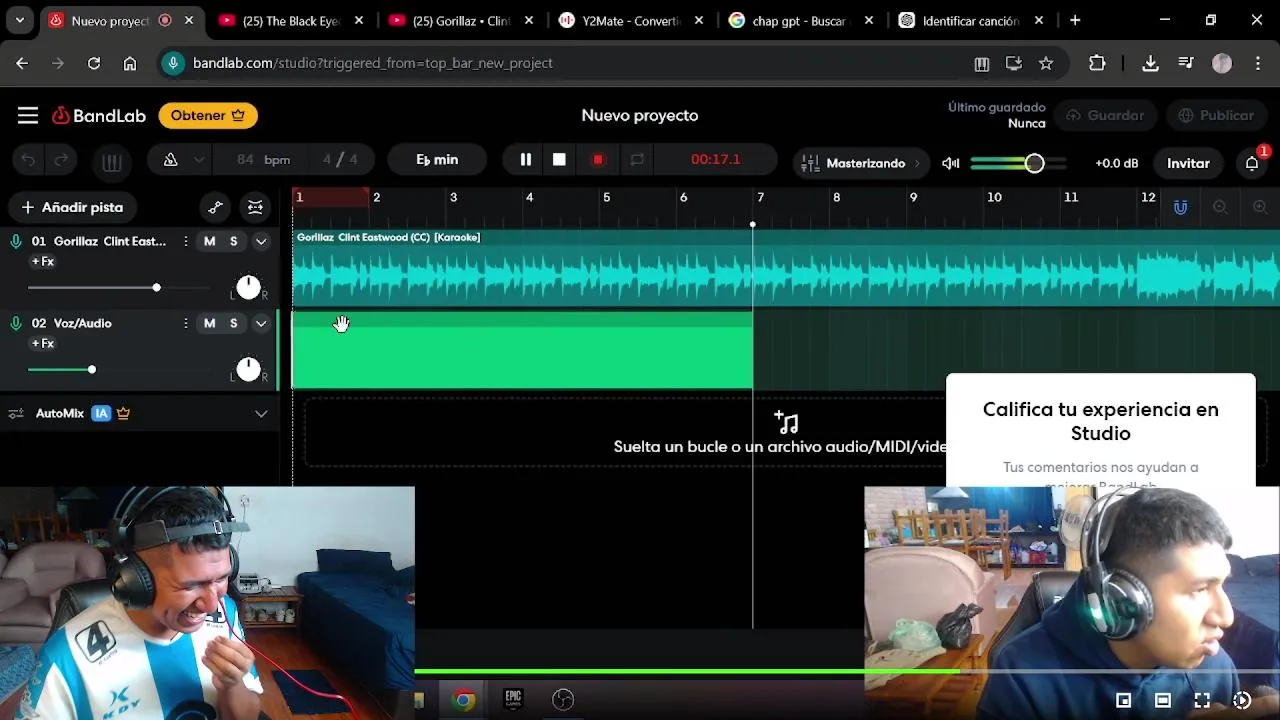Toggle the metronome

click(170, 160)
